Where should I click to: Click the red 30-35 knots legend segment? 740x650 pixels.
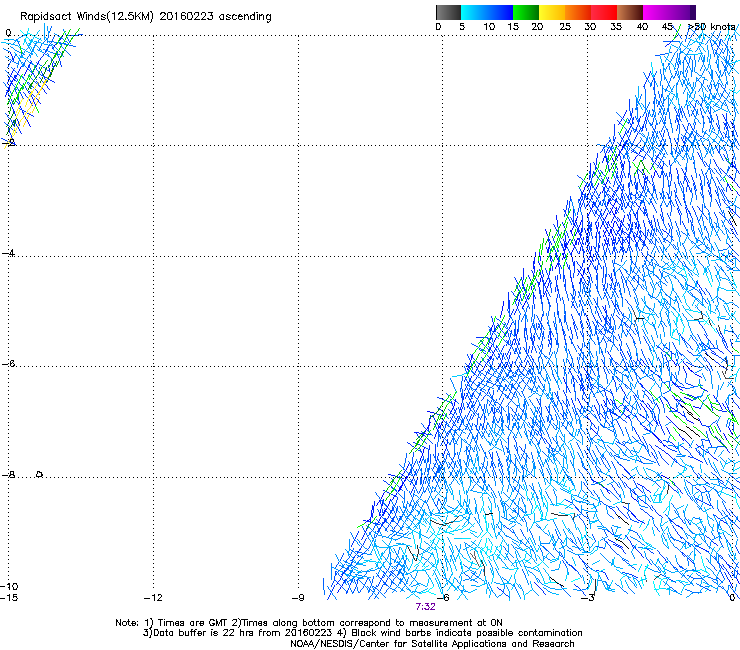point(604,12)
